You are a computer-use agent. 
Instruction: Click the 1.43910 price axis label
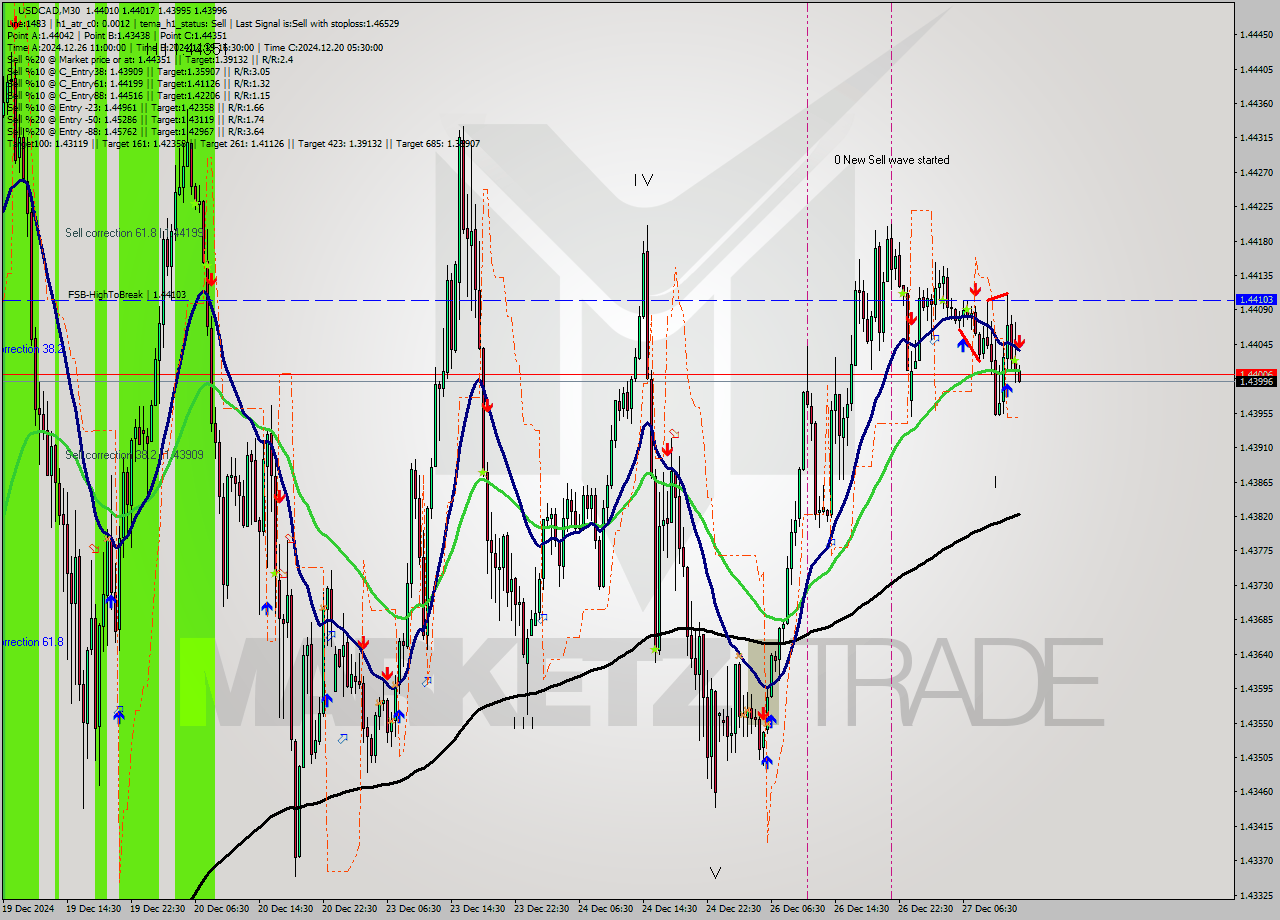[x=1256, y=447]
